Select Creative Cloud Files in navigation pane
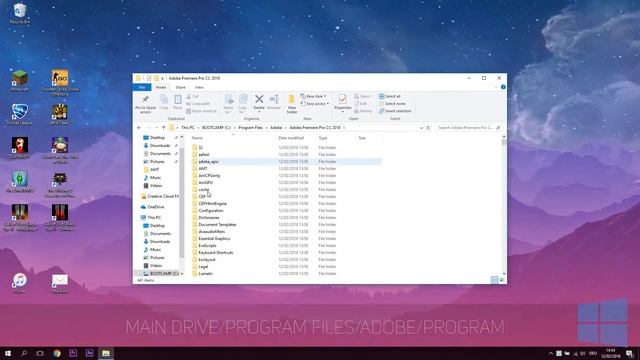Image resolution: width=640 pixels, height=360 pixels. [x=160, y=196]
